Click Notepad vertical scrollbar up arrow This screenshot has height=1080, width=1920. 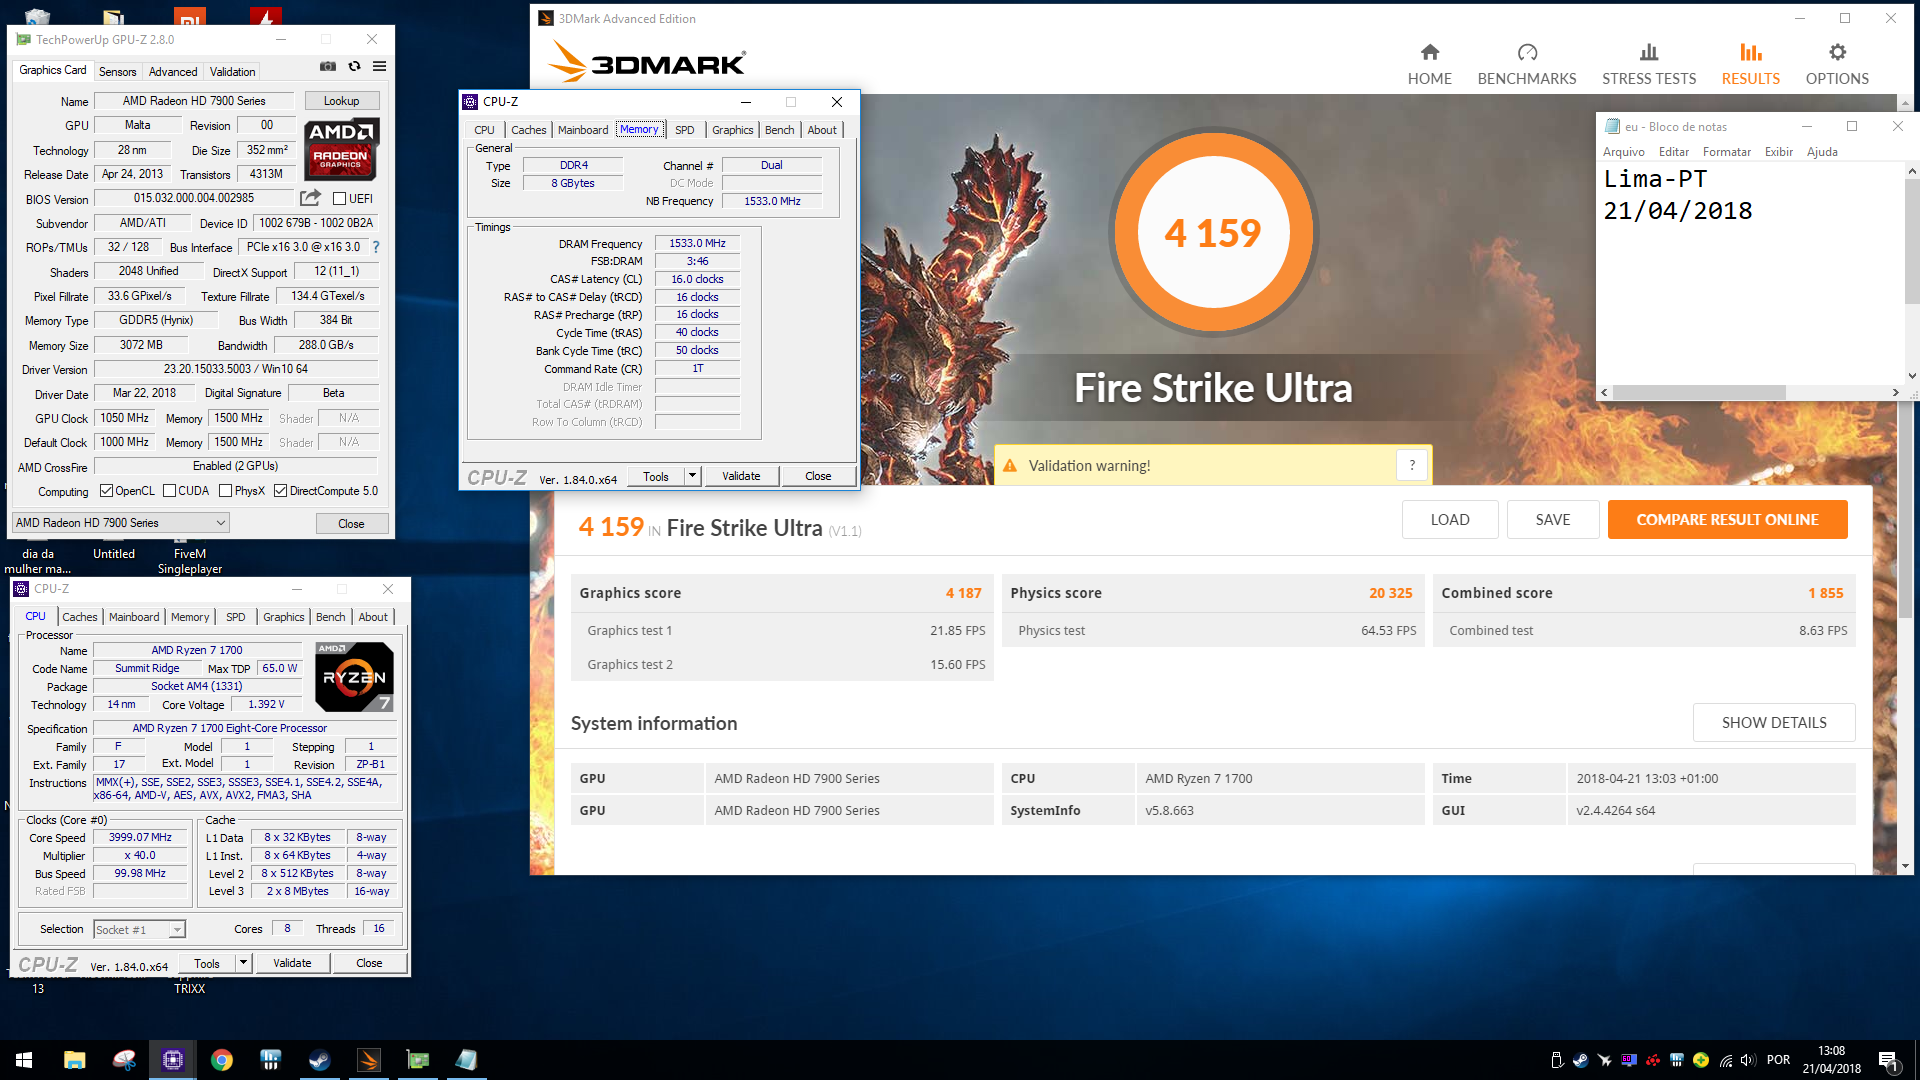coord(1912,171)
